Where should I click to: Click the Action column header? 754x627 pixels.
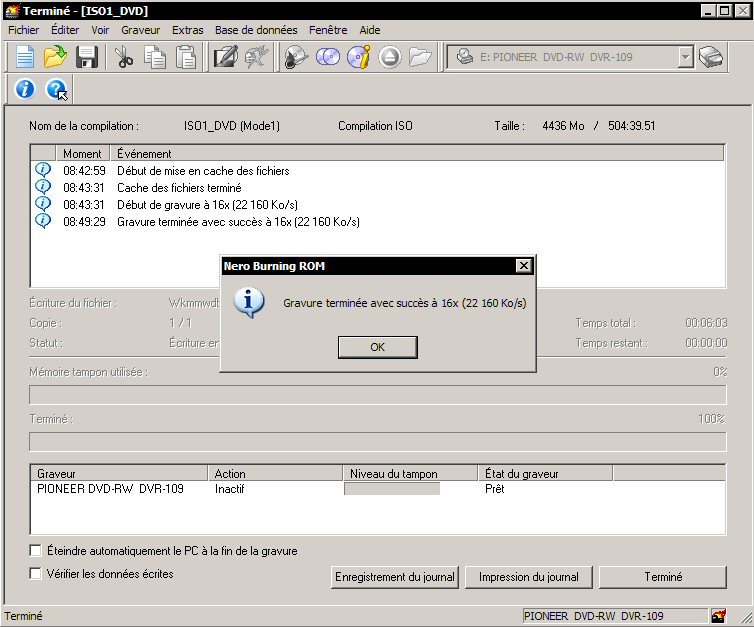click(x=276, y=473)
